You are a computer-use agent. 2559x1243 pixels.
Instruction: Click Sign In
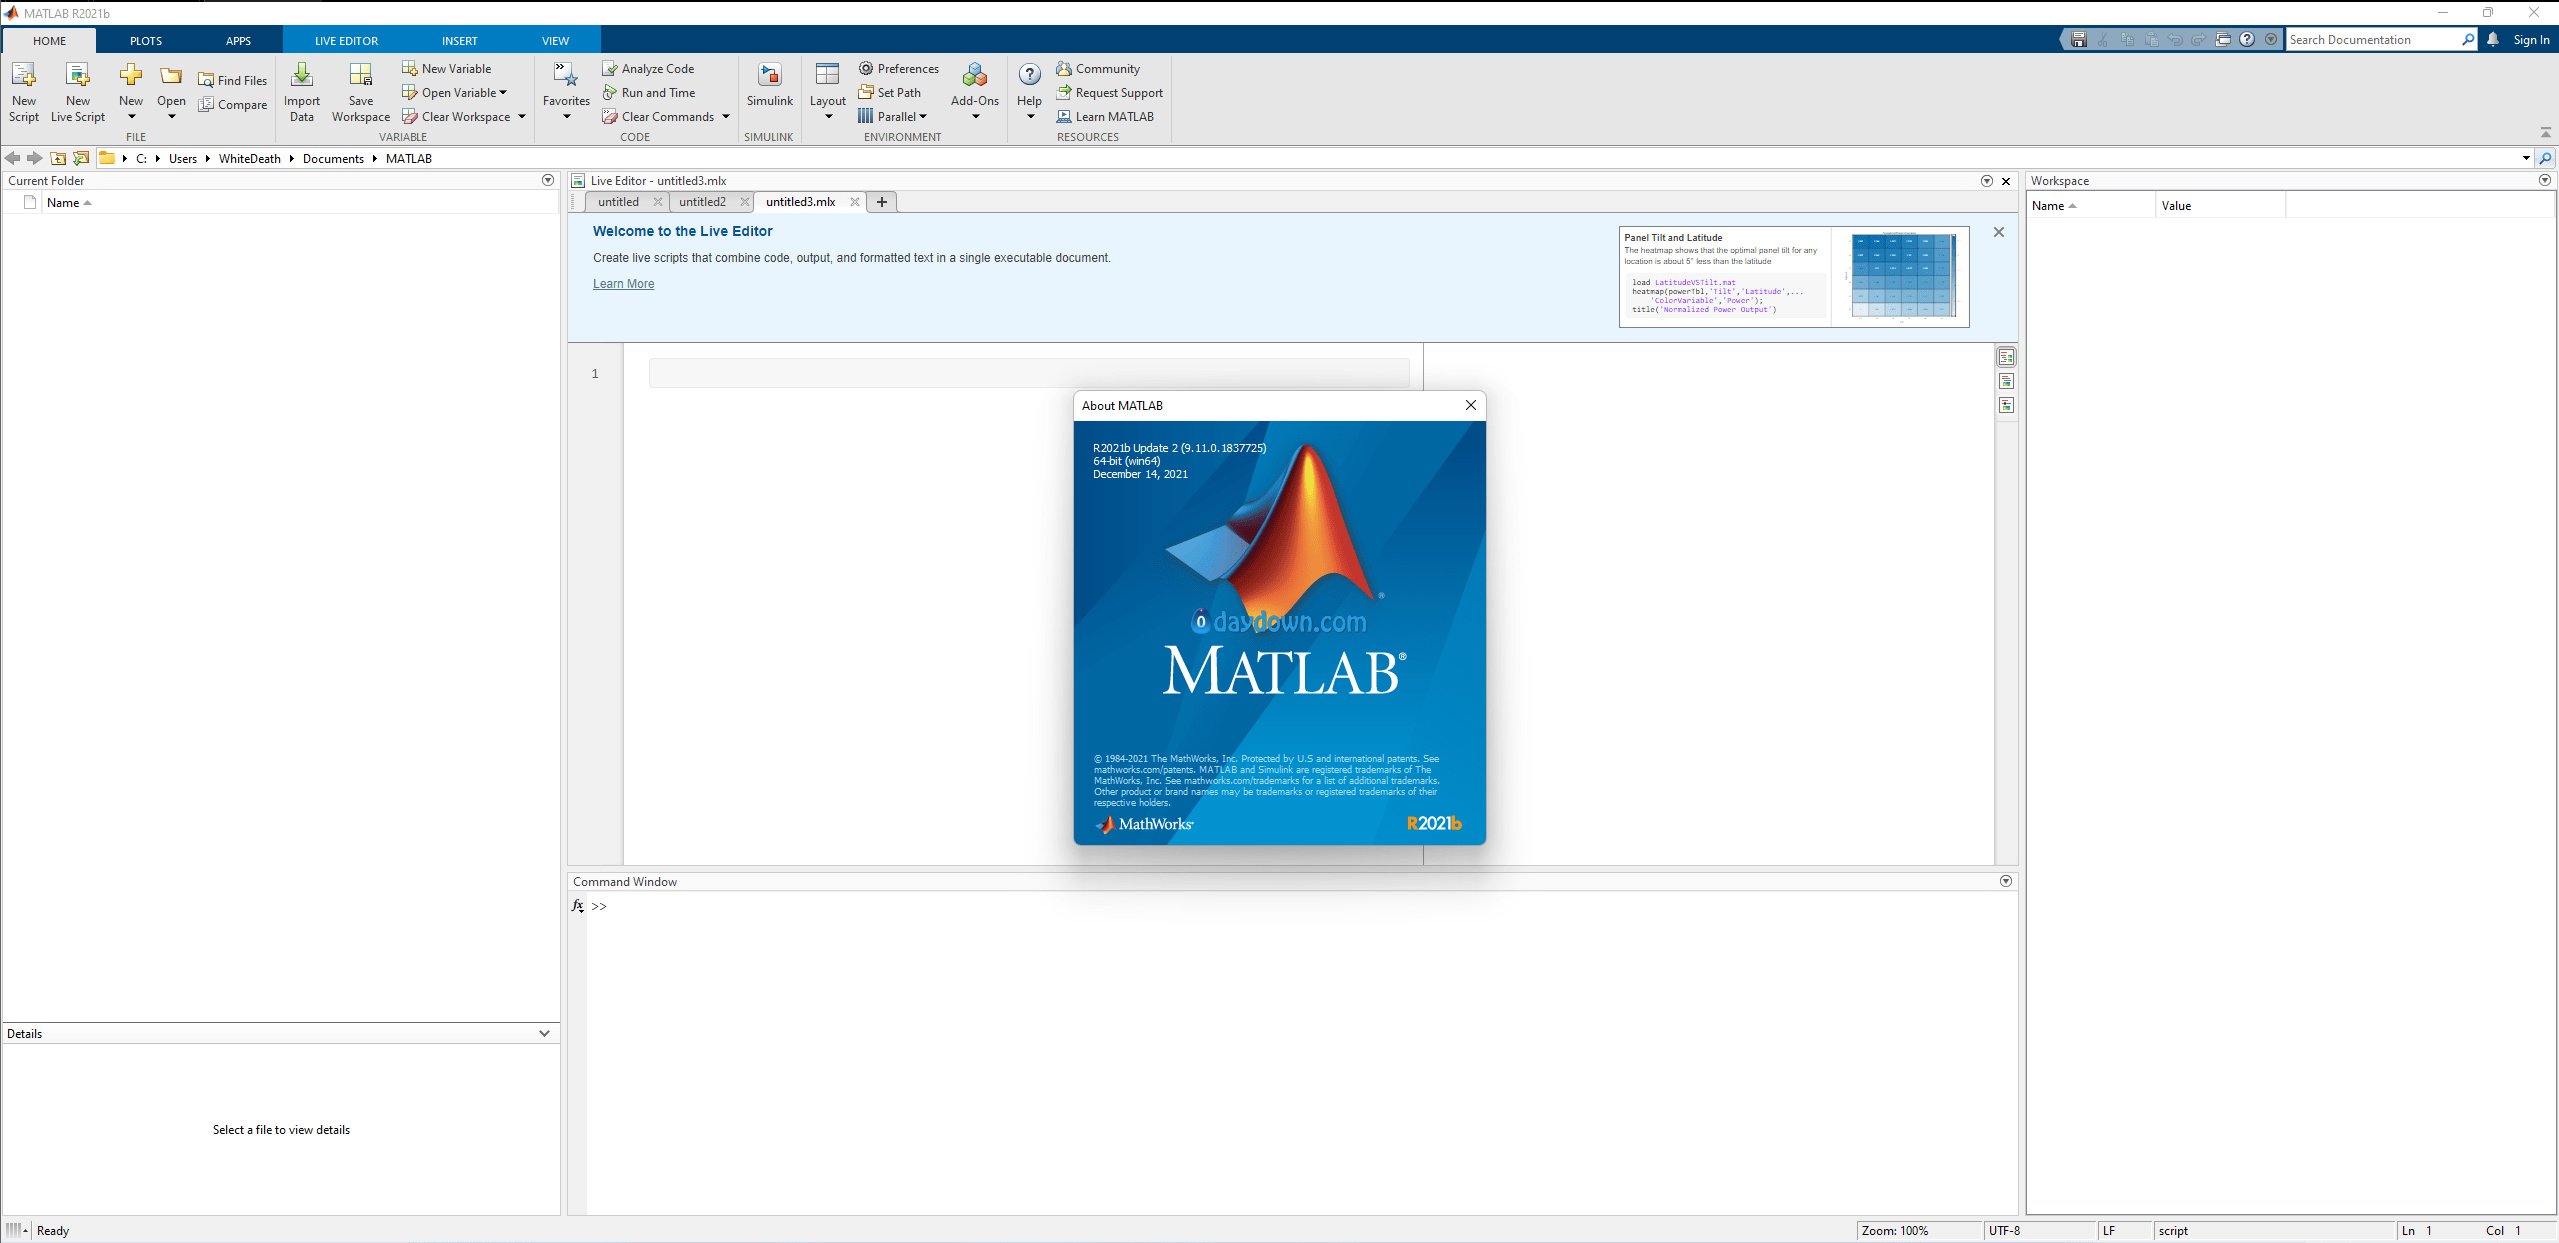(2531, 39)
